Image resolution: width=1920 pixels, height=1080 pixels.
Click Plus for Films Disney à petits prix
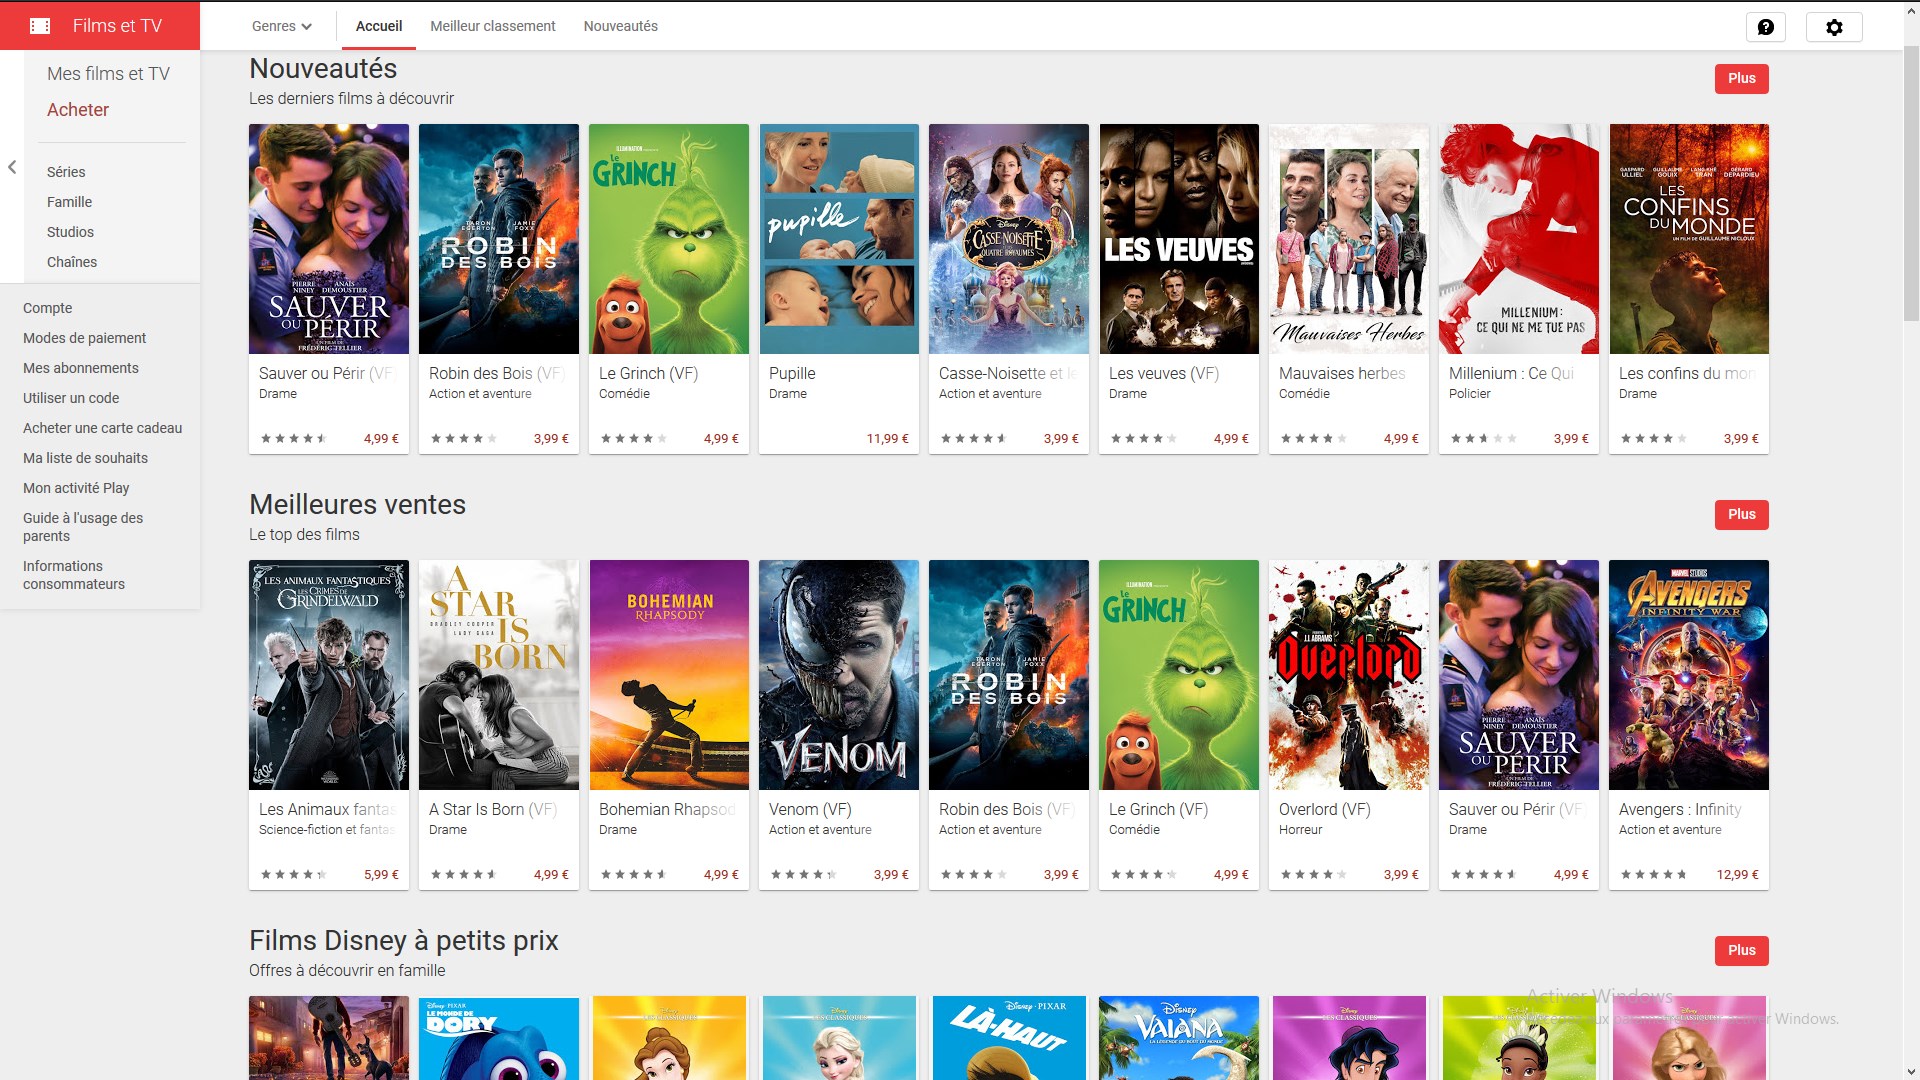click(1741, 951)
